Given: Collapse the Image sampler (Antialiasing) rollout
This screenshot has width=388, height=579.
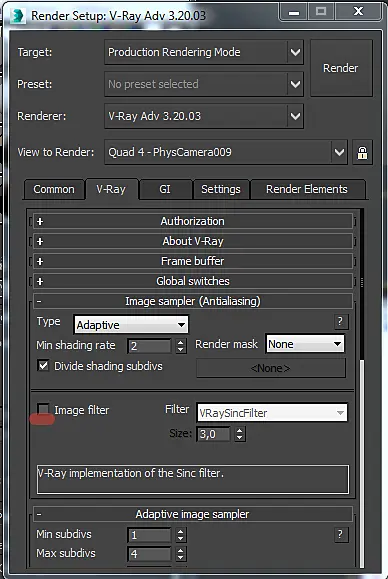Looking at the screenshot, I should pyautogui.click(x=193, y=301).
